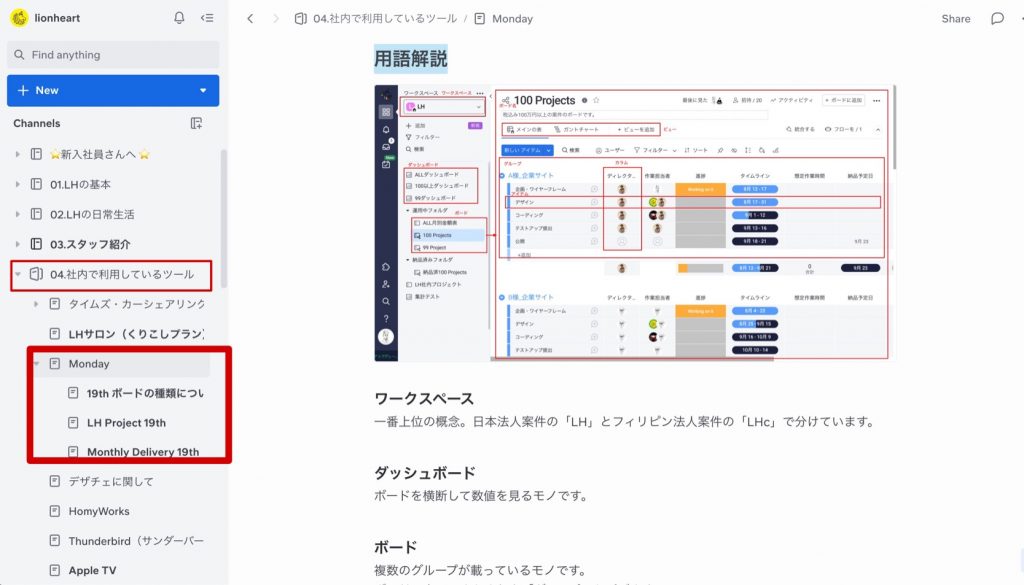Click the blue New button
1024x585 pixels.
click(x=113, y=90)
